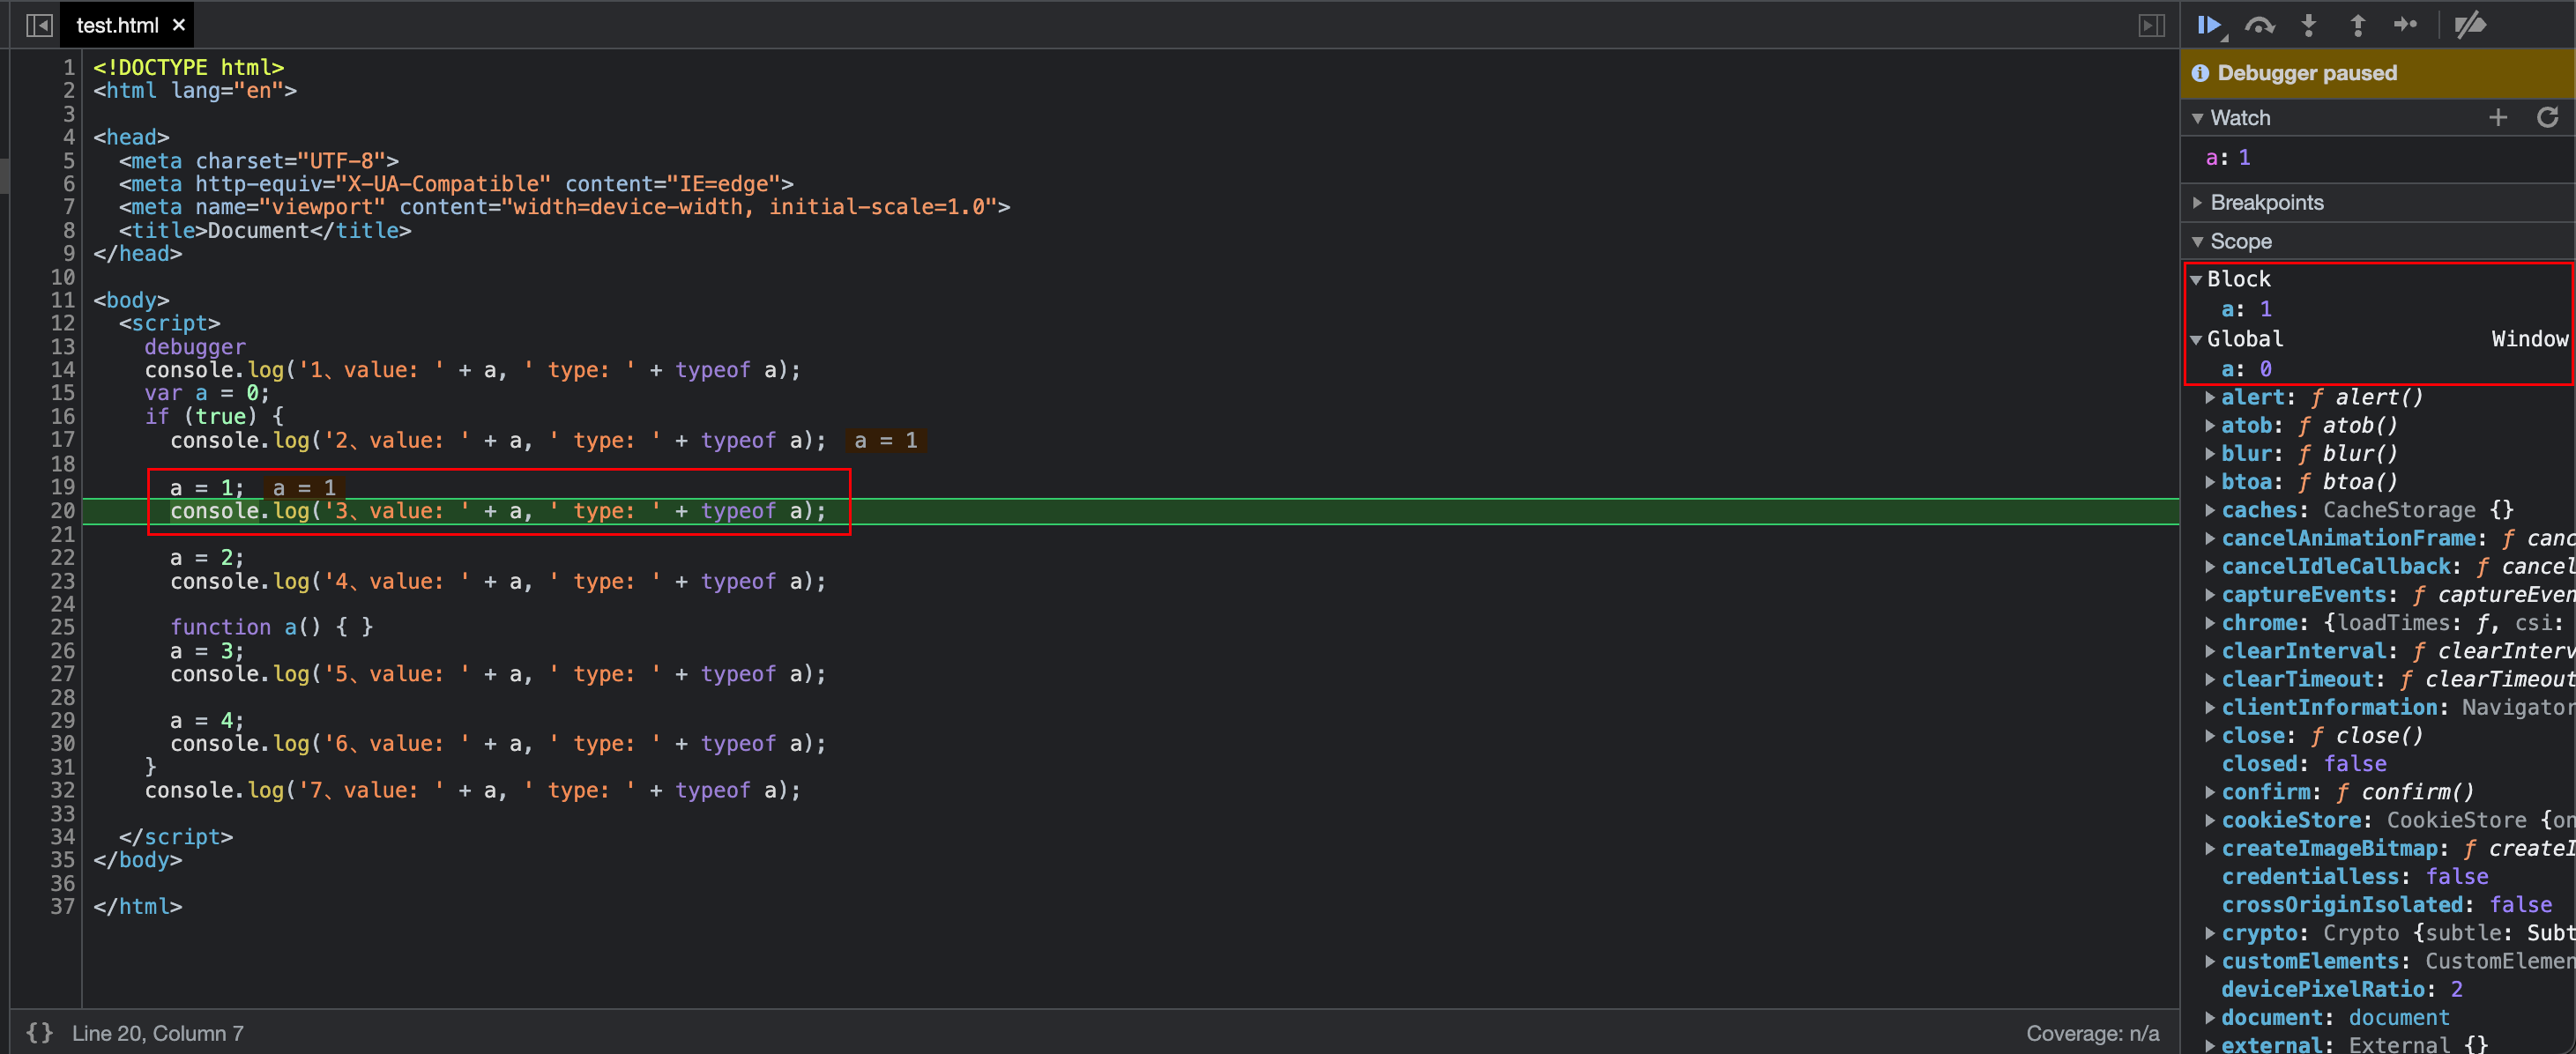This screenshot has width=2576, height=1054.
Task: Click the Resume script execution button
Action: pos(2211,25)
